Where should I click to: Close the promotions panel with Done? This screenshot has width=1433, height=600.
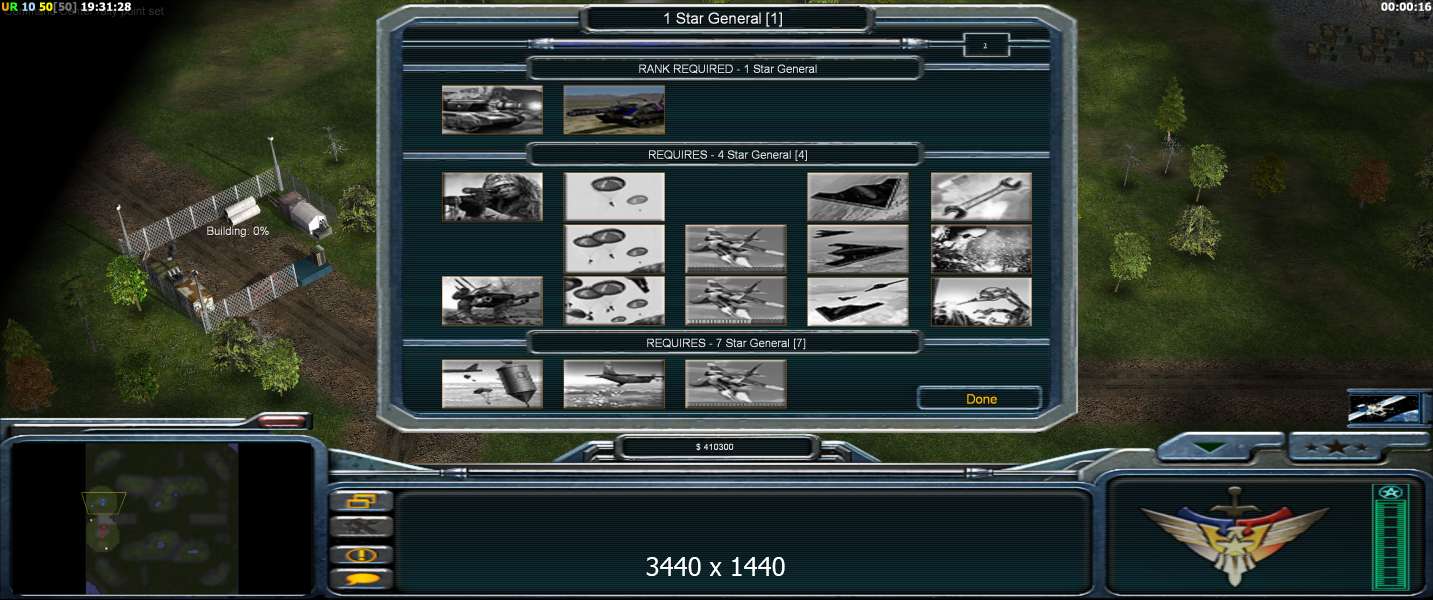pos(981,399)
